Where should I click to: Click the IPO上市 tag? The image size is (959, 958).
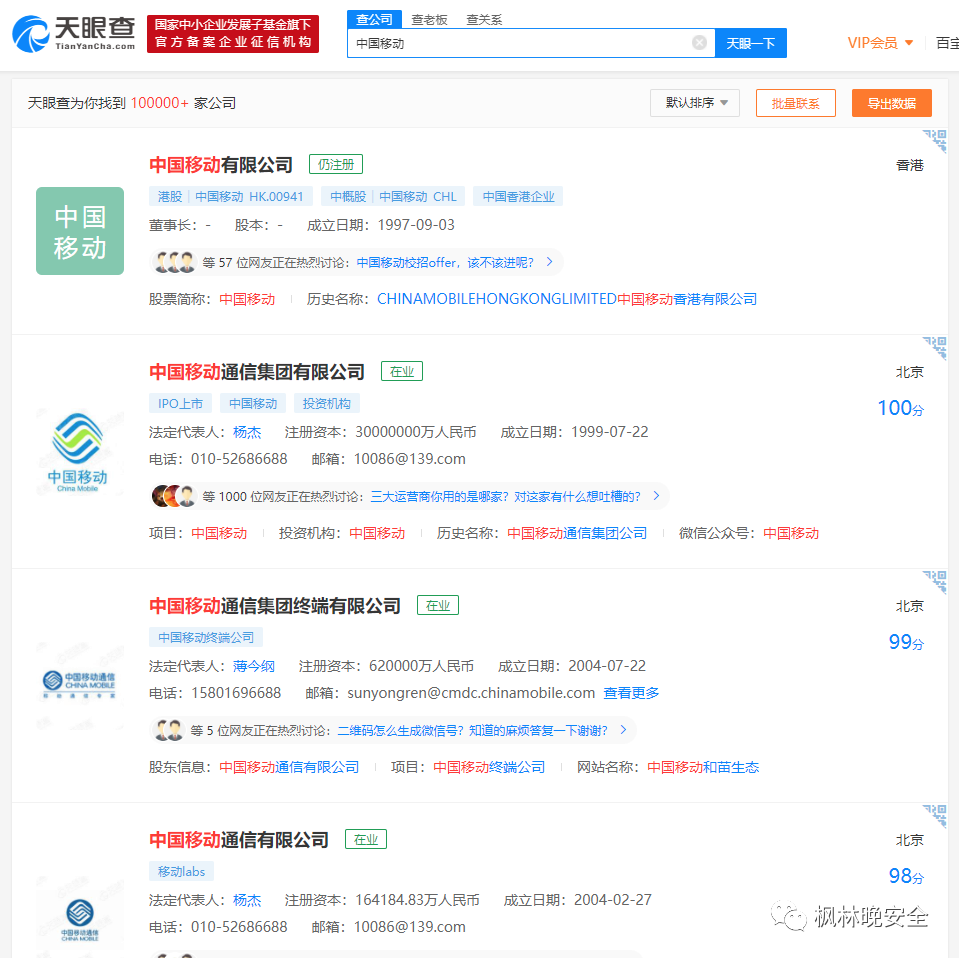(180, 403)
